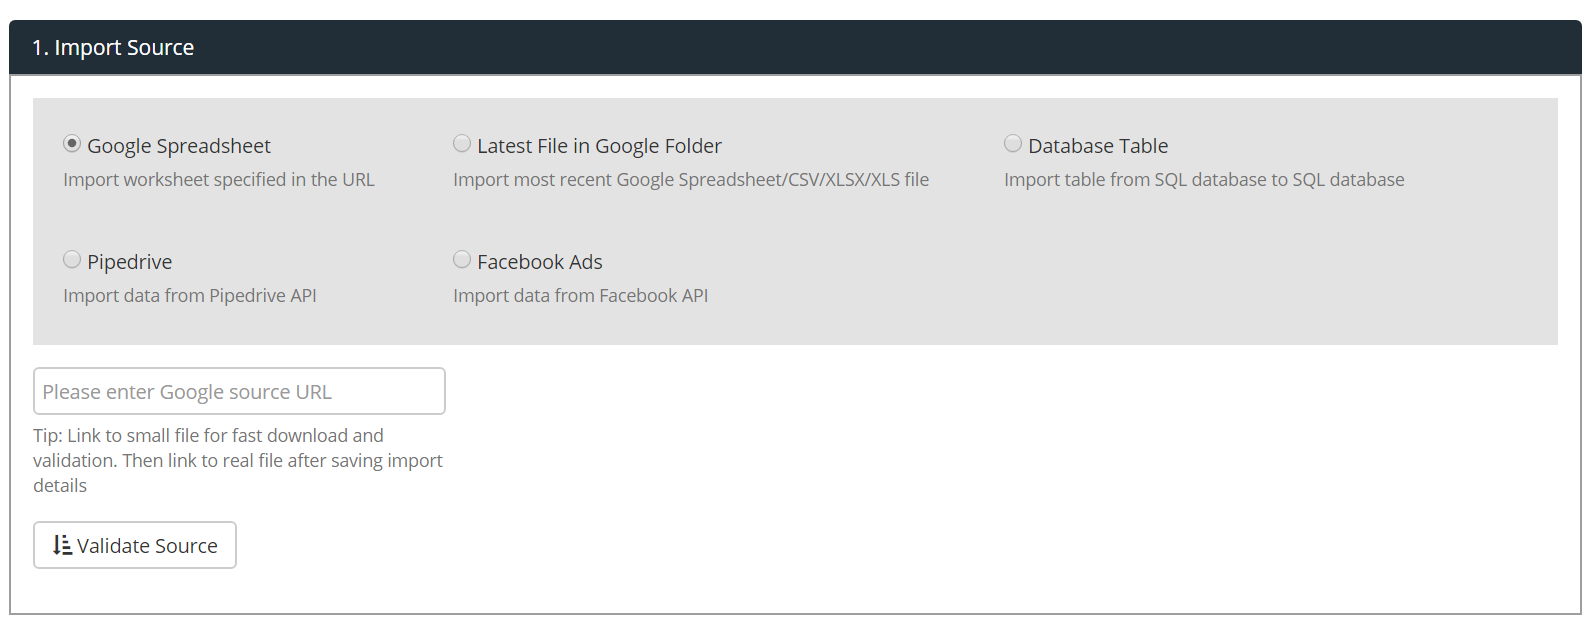Select the Database Table import source
This screenshot has width=1593, height=628.
tap(1012, 143)
